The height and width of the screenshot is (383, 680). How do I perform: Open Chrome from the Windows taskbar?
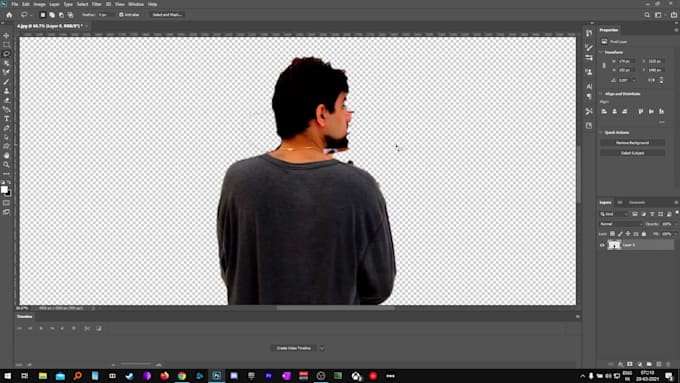[182, 376]
